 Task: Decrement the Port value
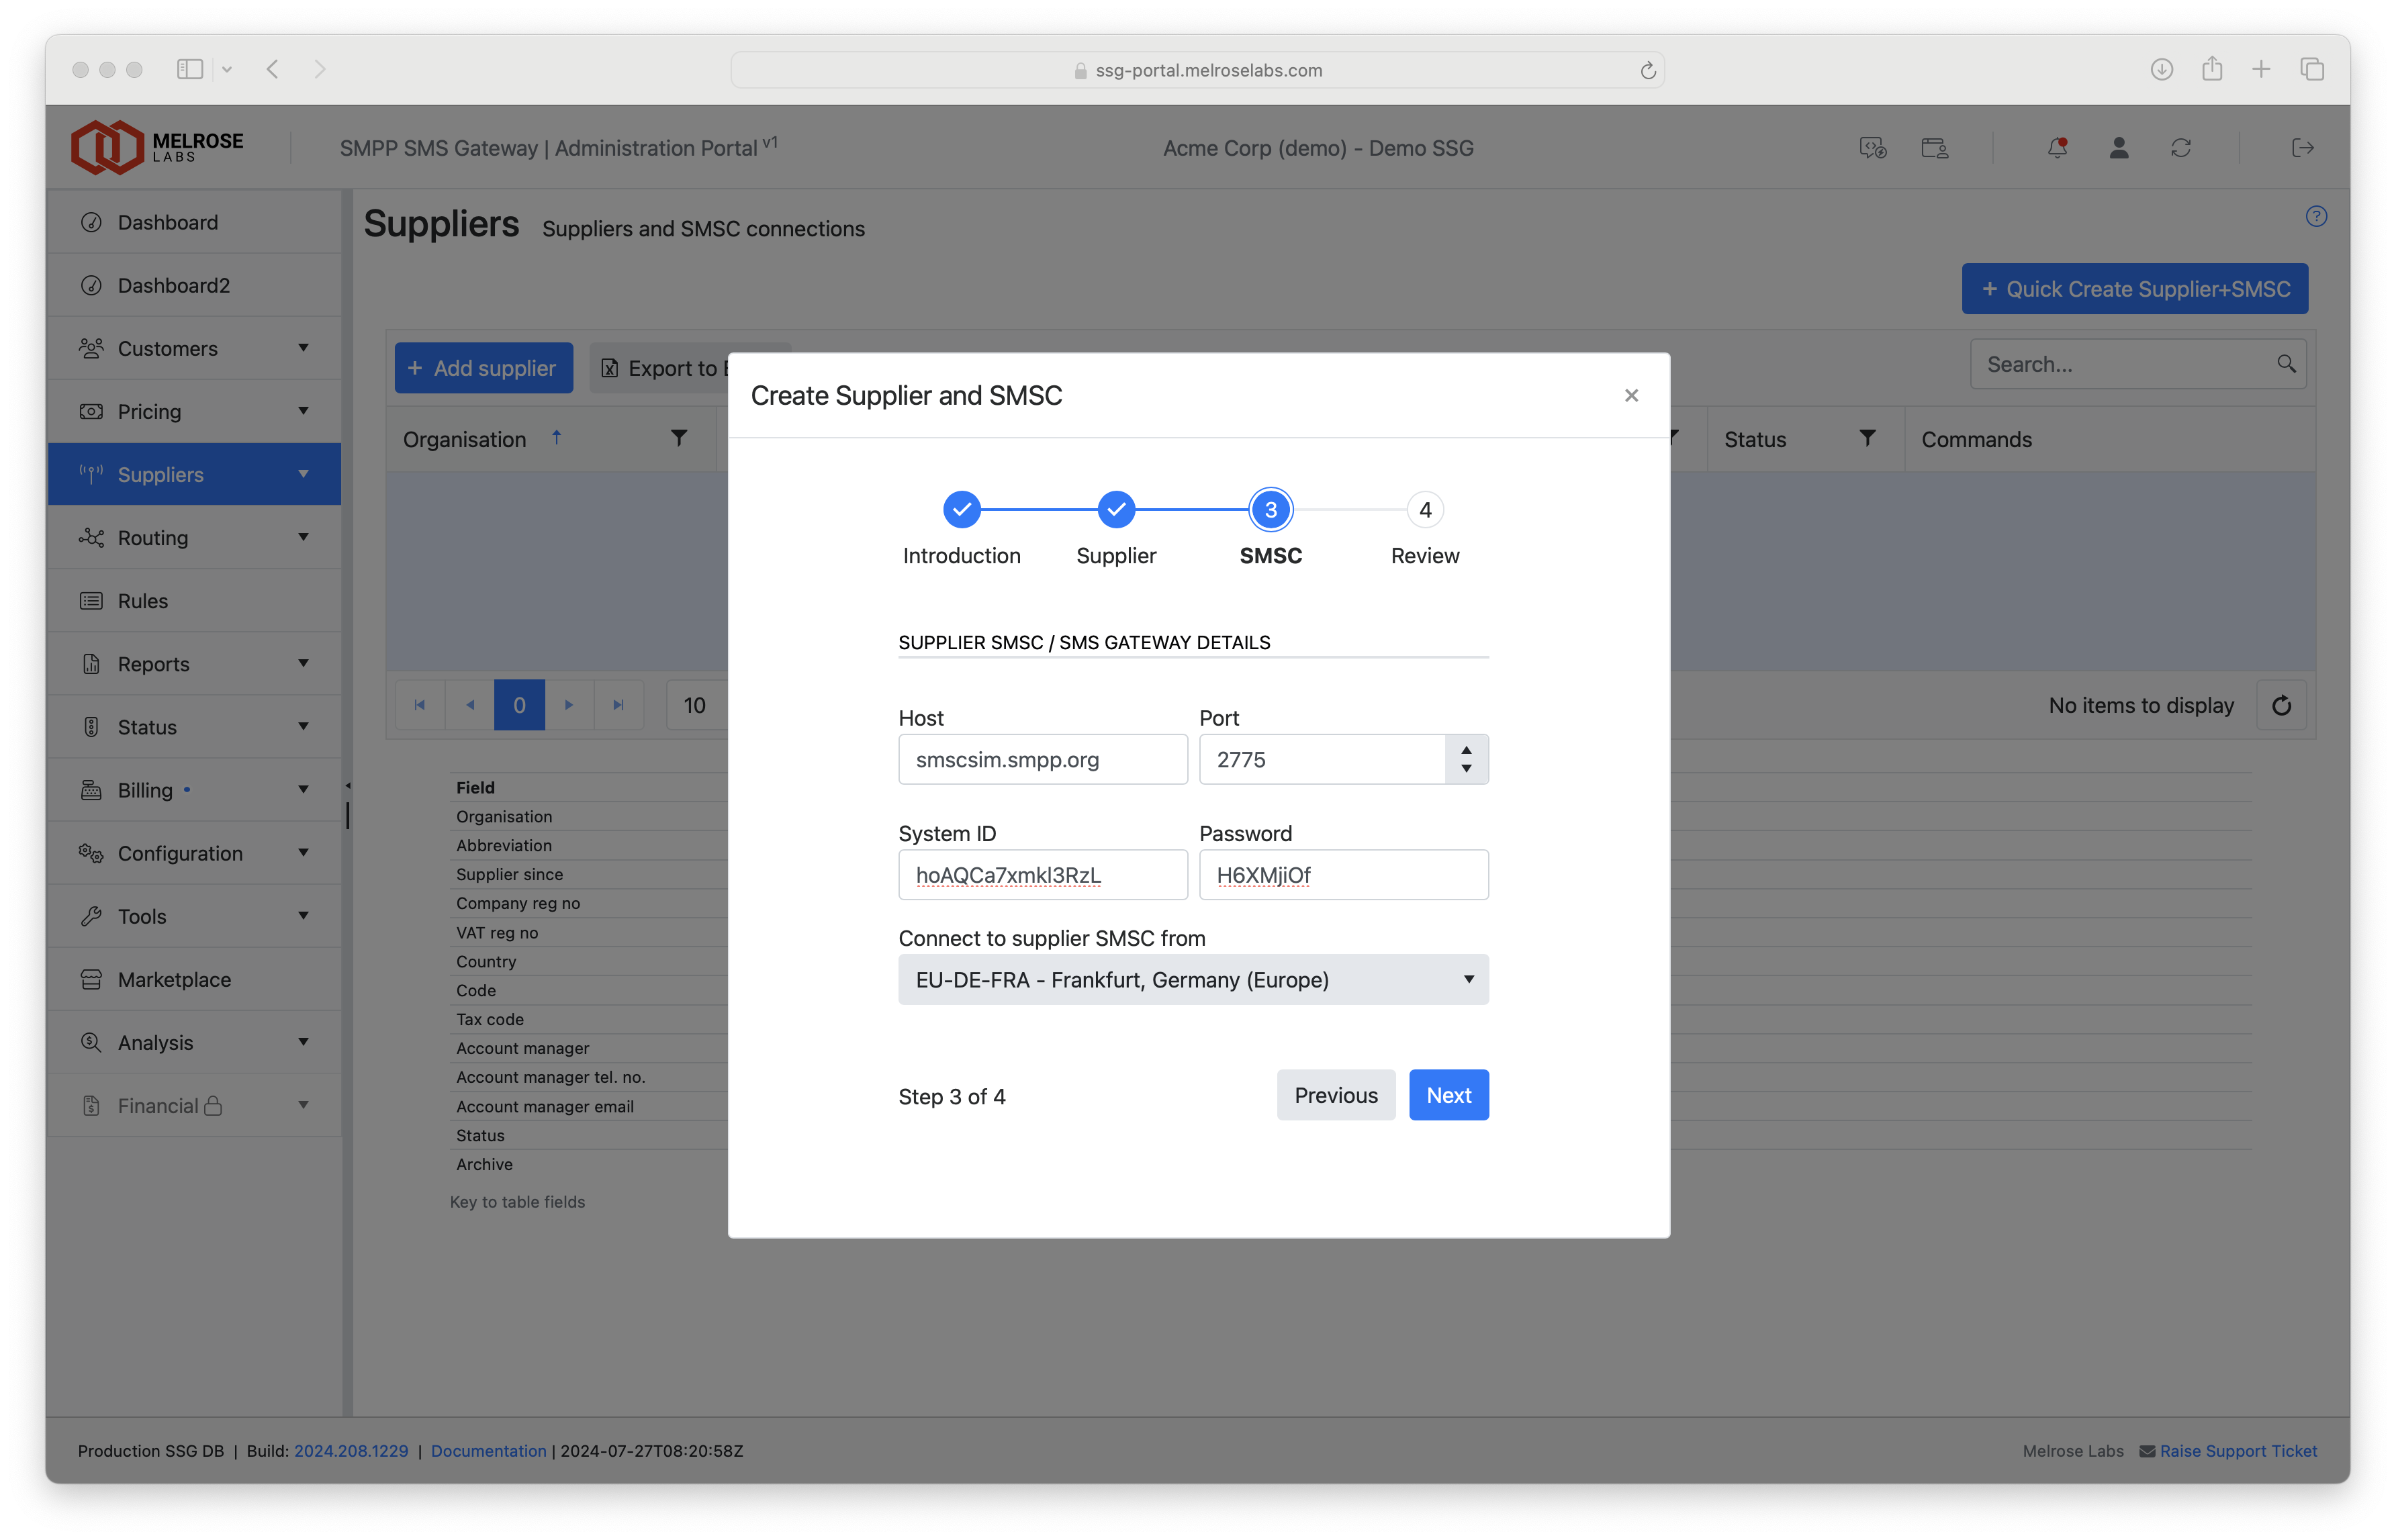pos(1465,770)
